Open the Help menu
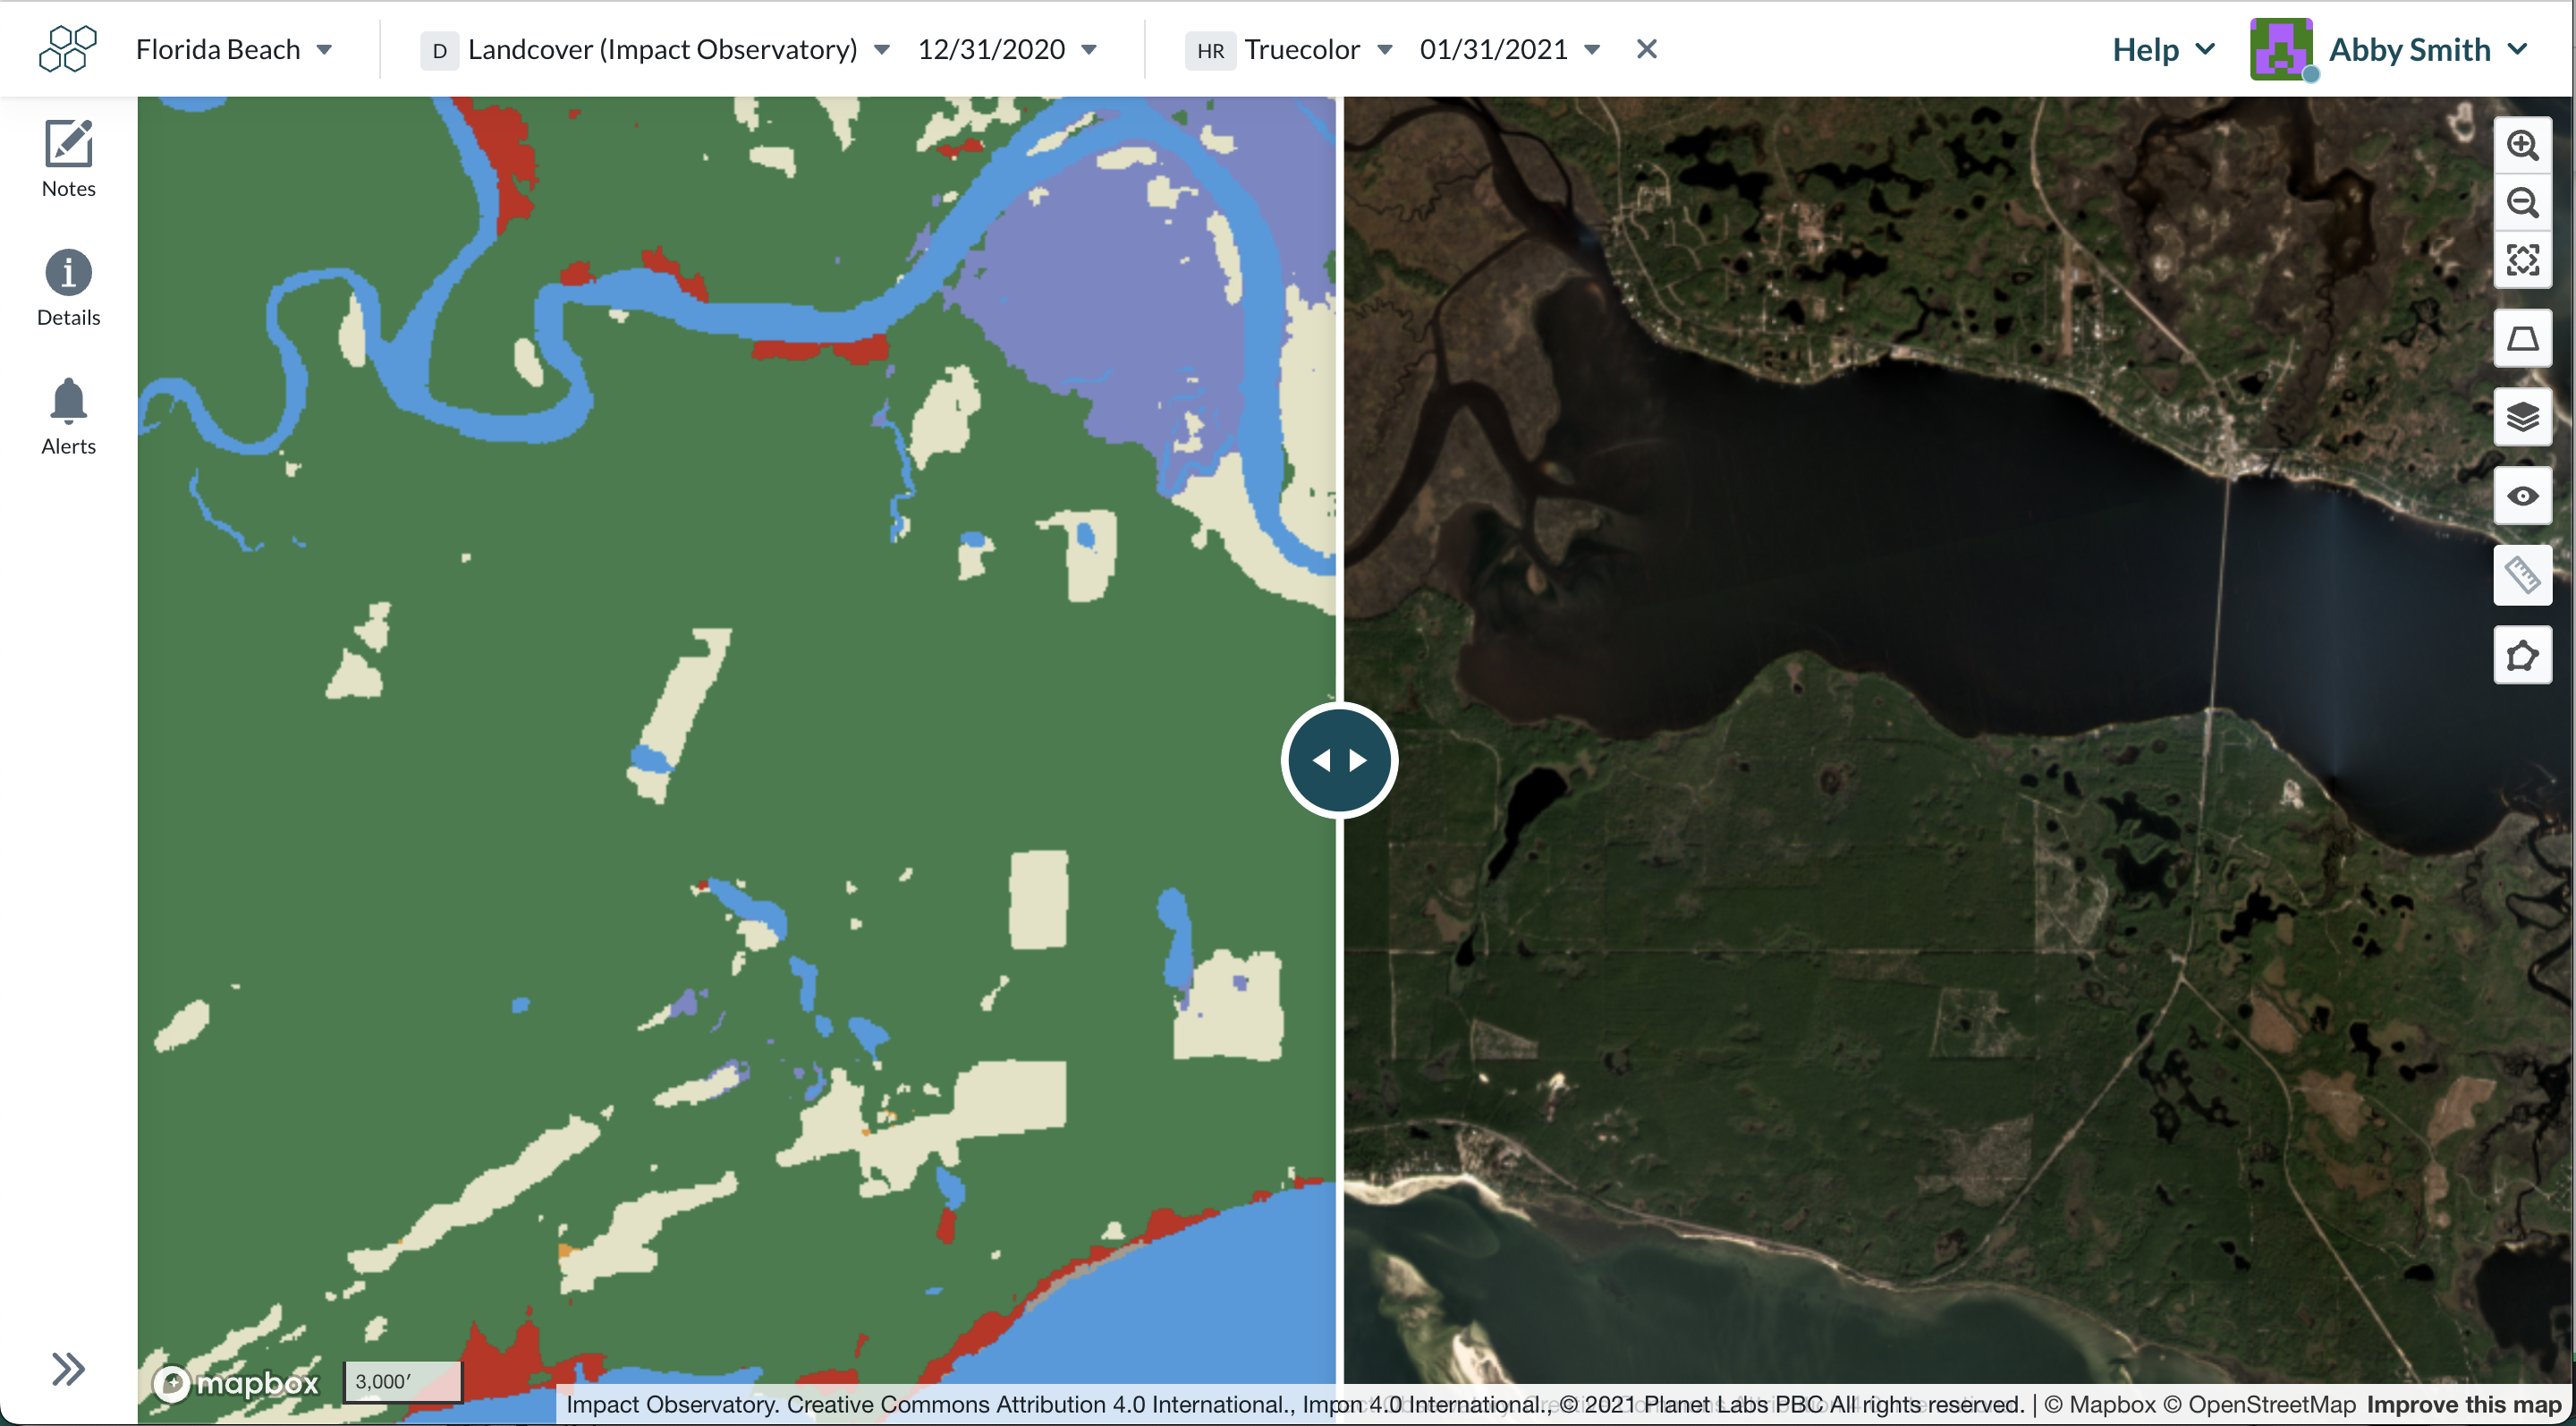This screenshot has width=2576, height=1426. [2164, 49]
